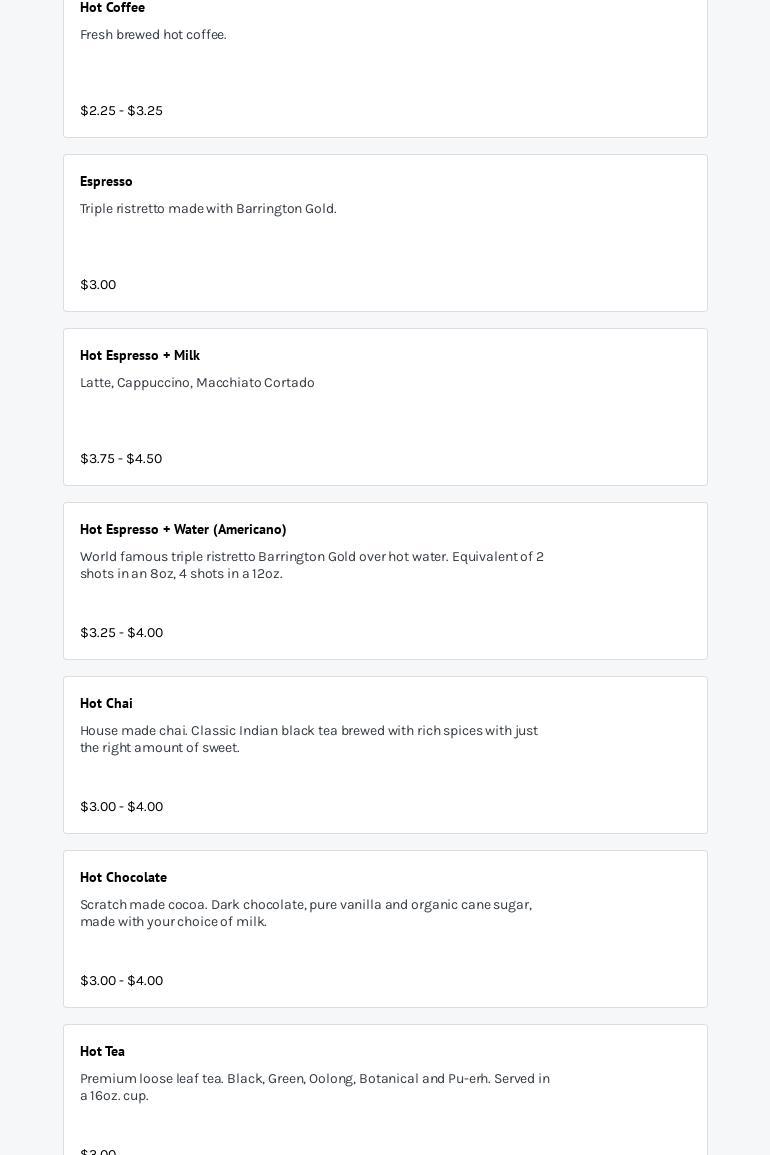Click the $3.75 - $4.50 price range
Screen dimensions: 770x1155
[x=121, y=459]
